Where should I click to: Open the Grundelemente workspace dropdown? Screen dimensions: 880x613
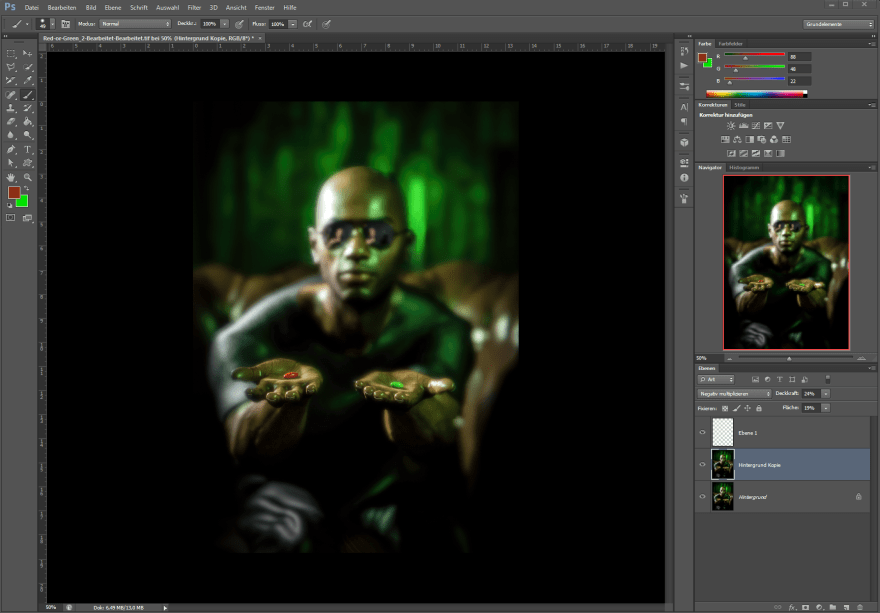(838, 24)
